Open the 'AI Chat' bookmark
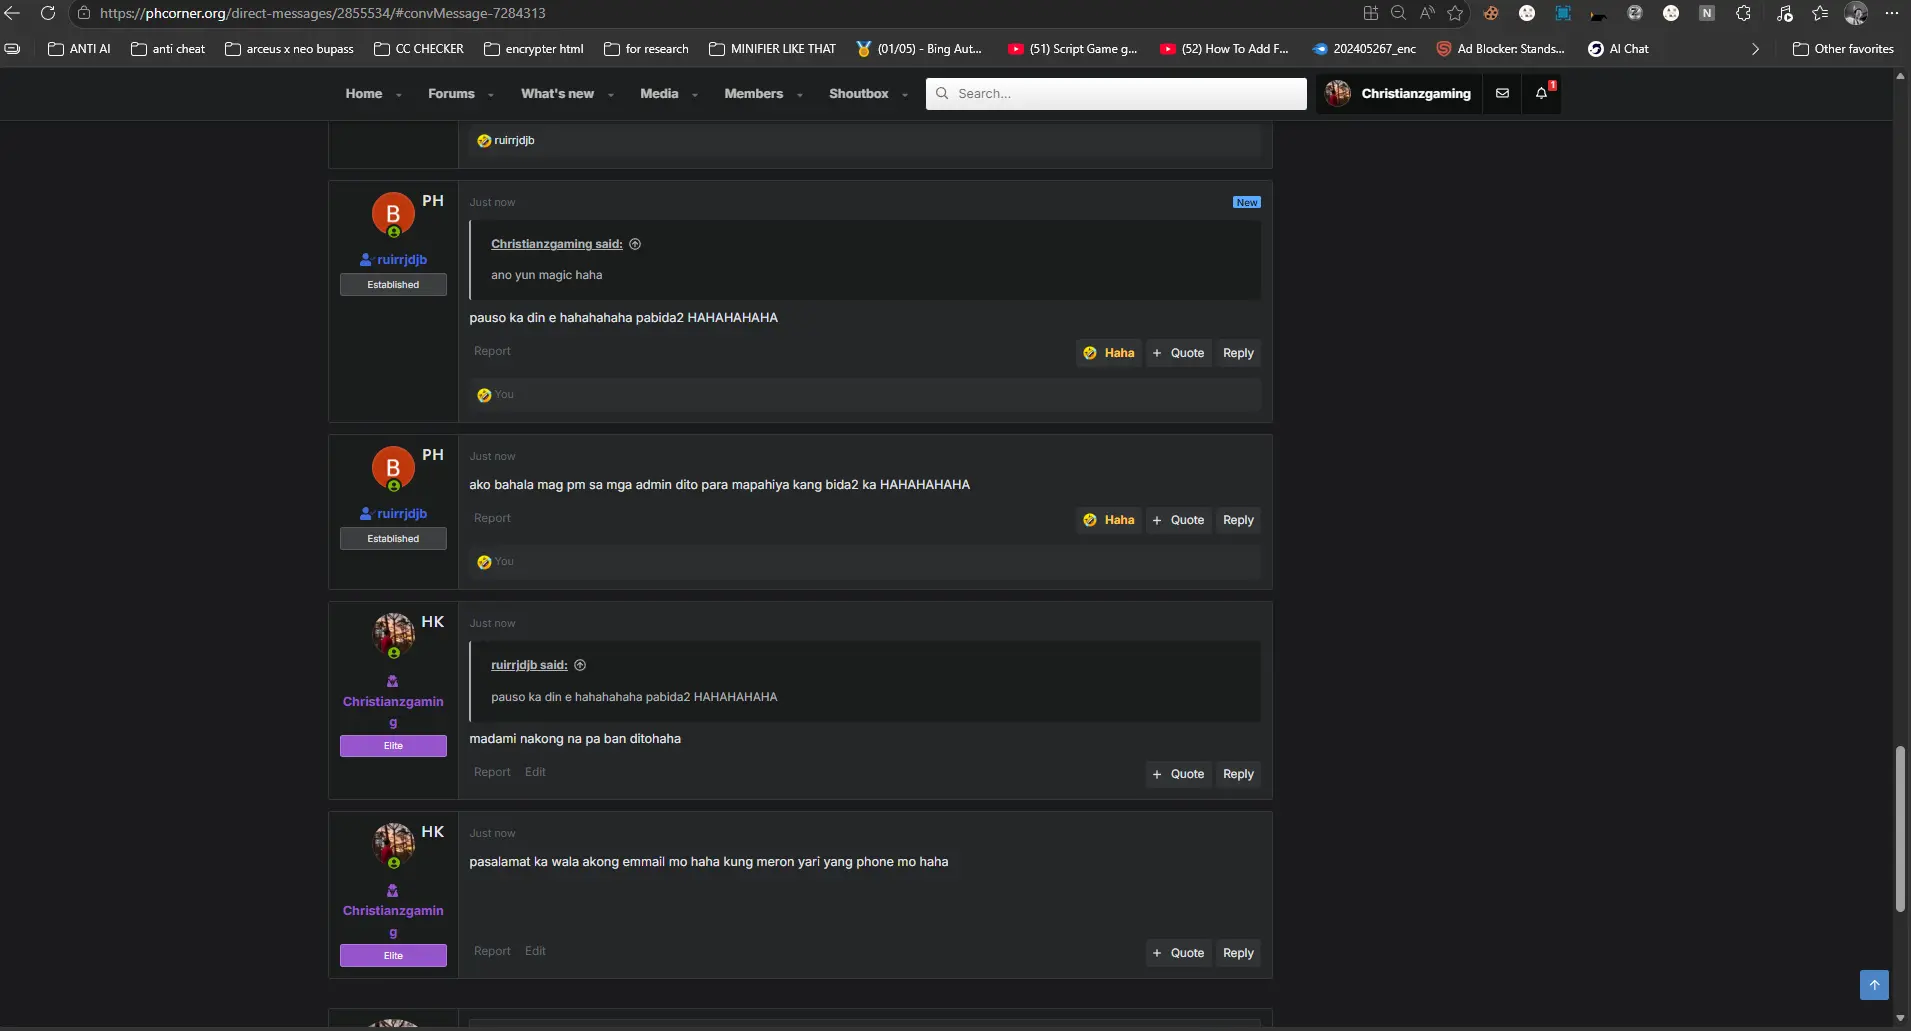 click(1618, 49)
